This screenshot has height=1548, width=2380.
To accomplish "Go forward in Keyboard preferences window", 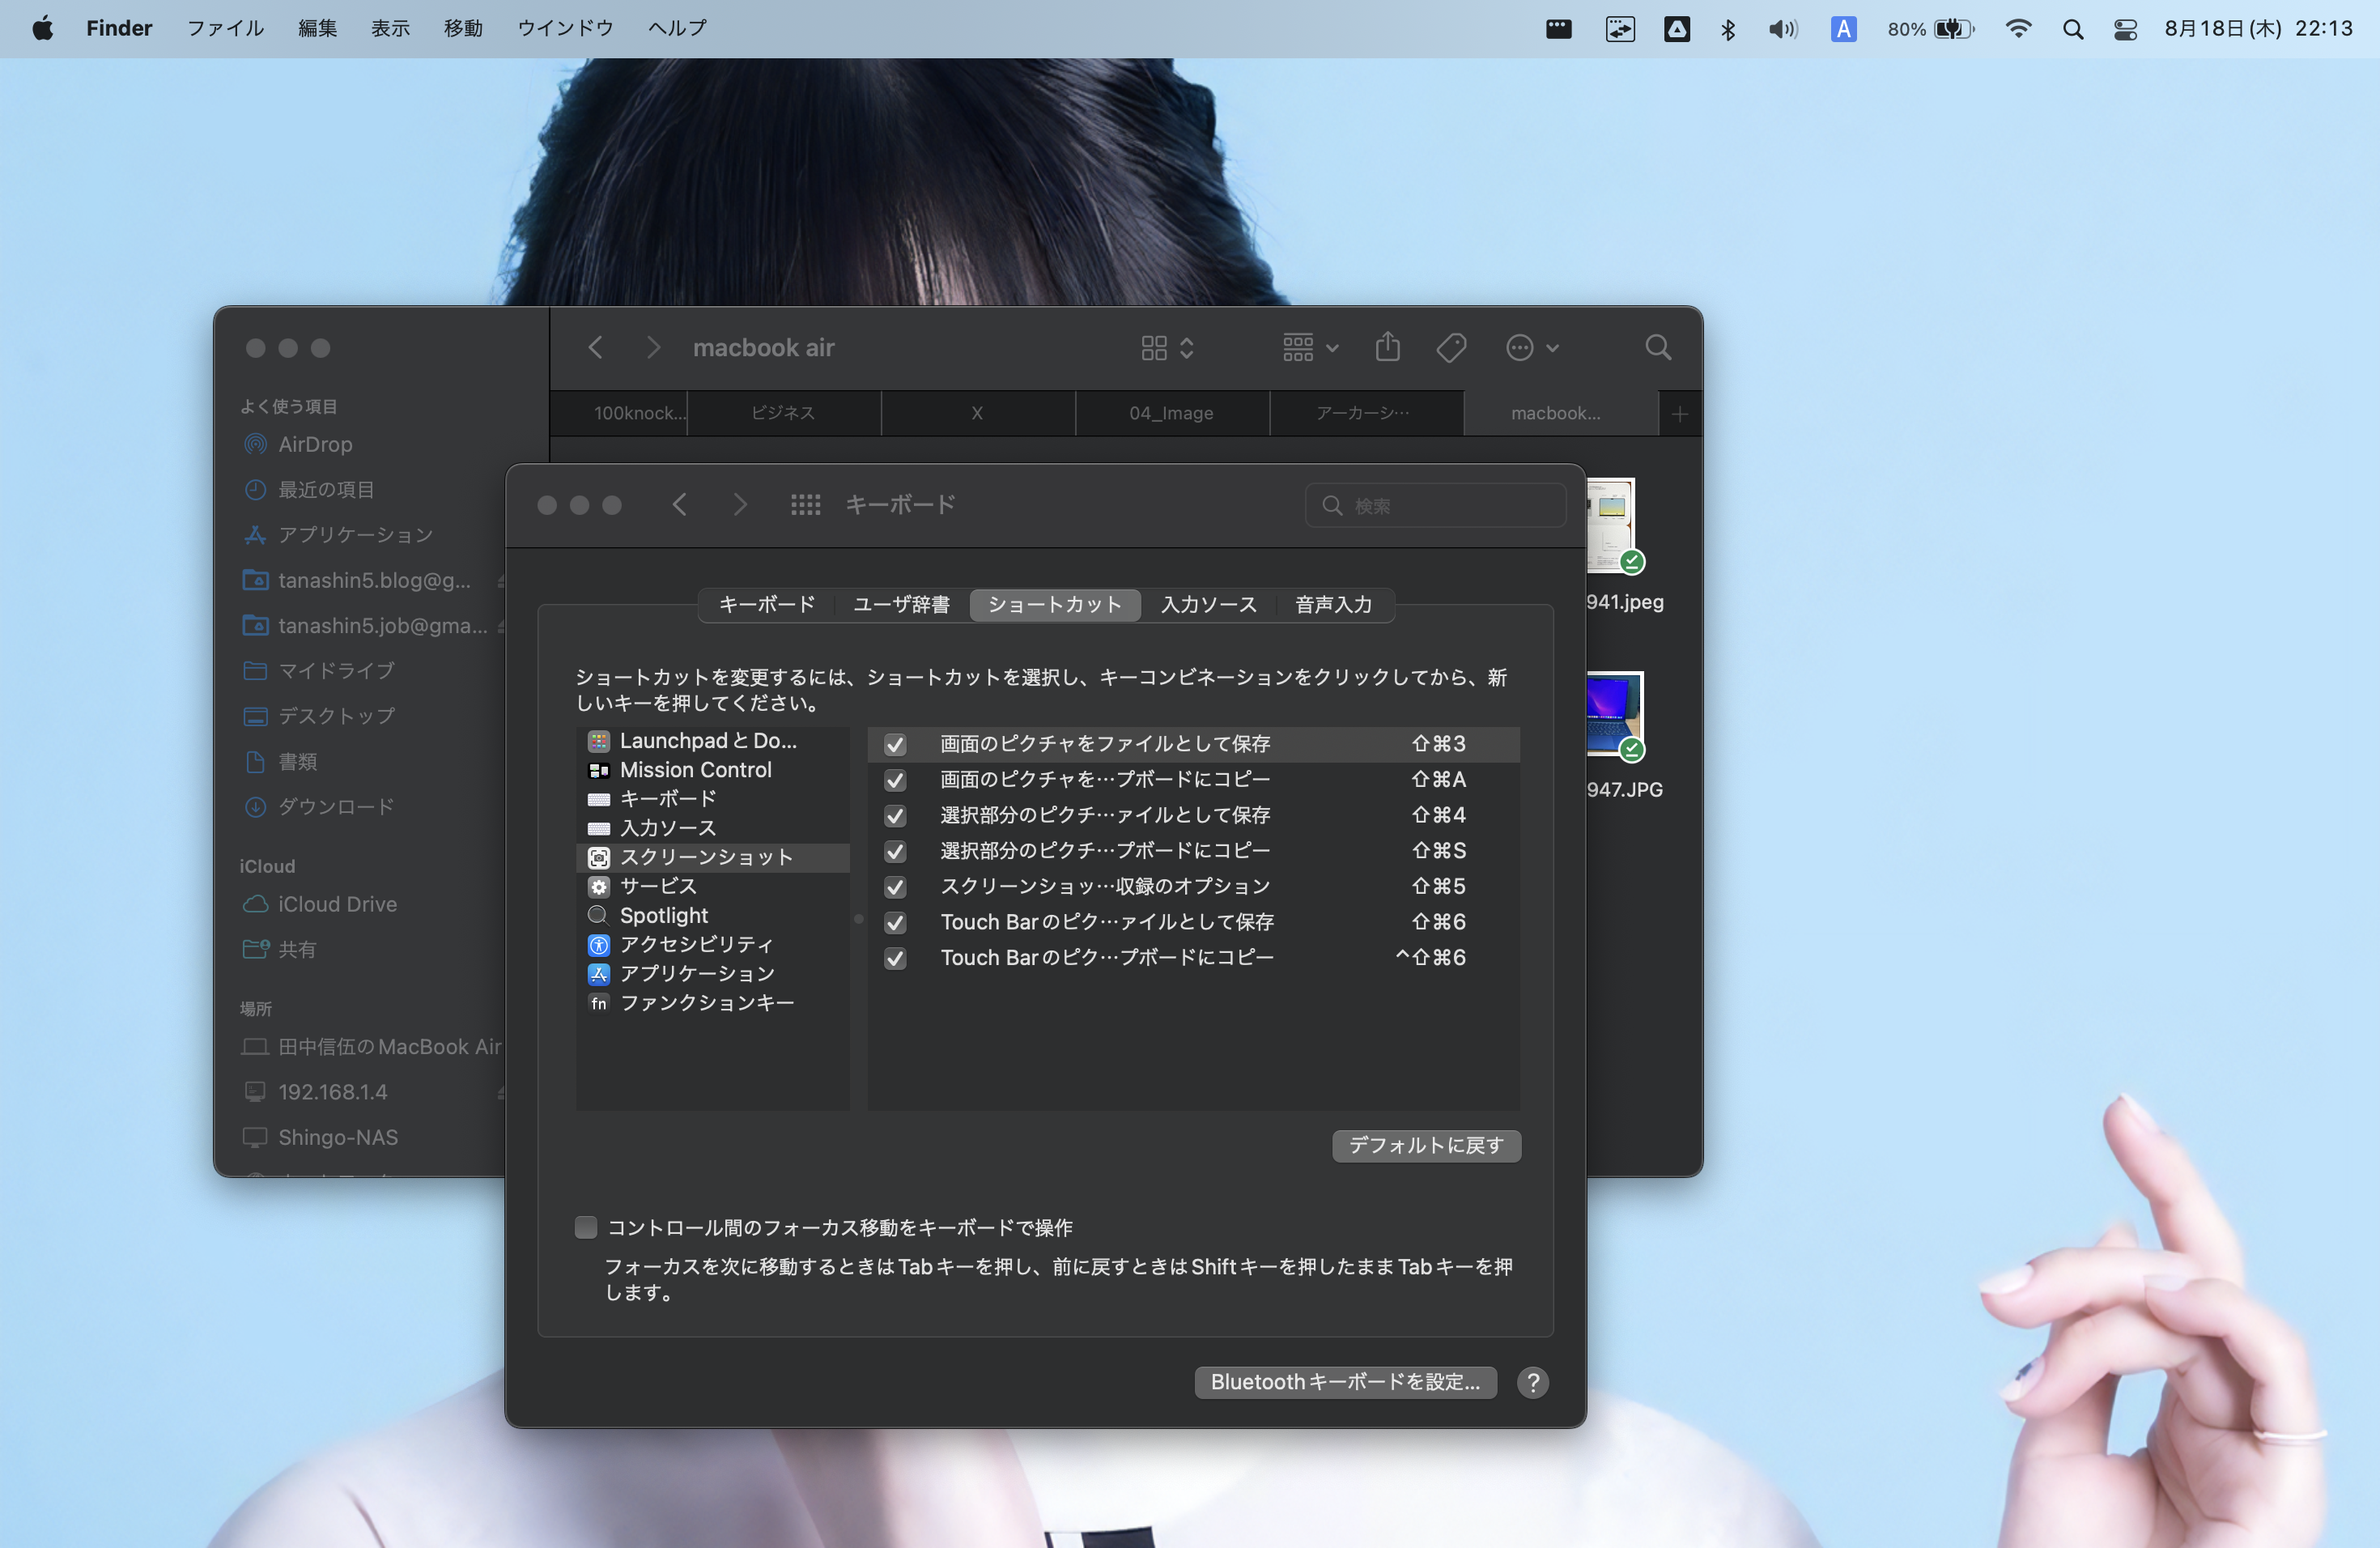I will [x=740, y=505].
